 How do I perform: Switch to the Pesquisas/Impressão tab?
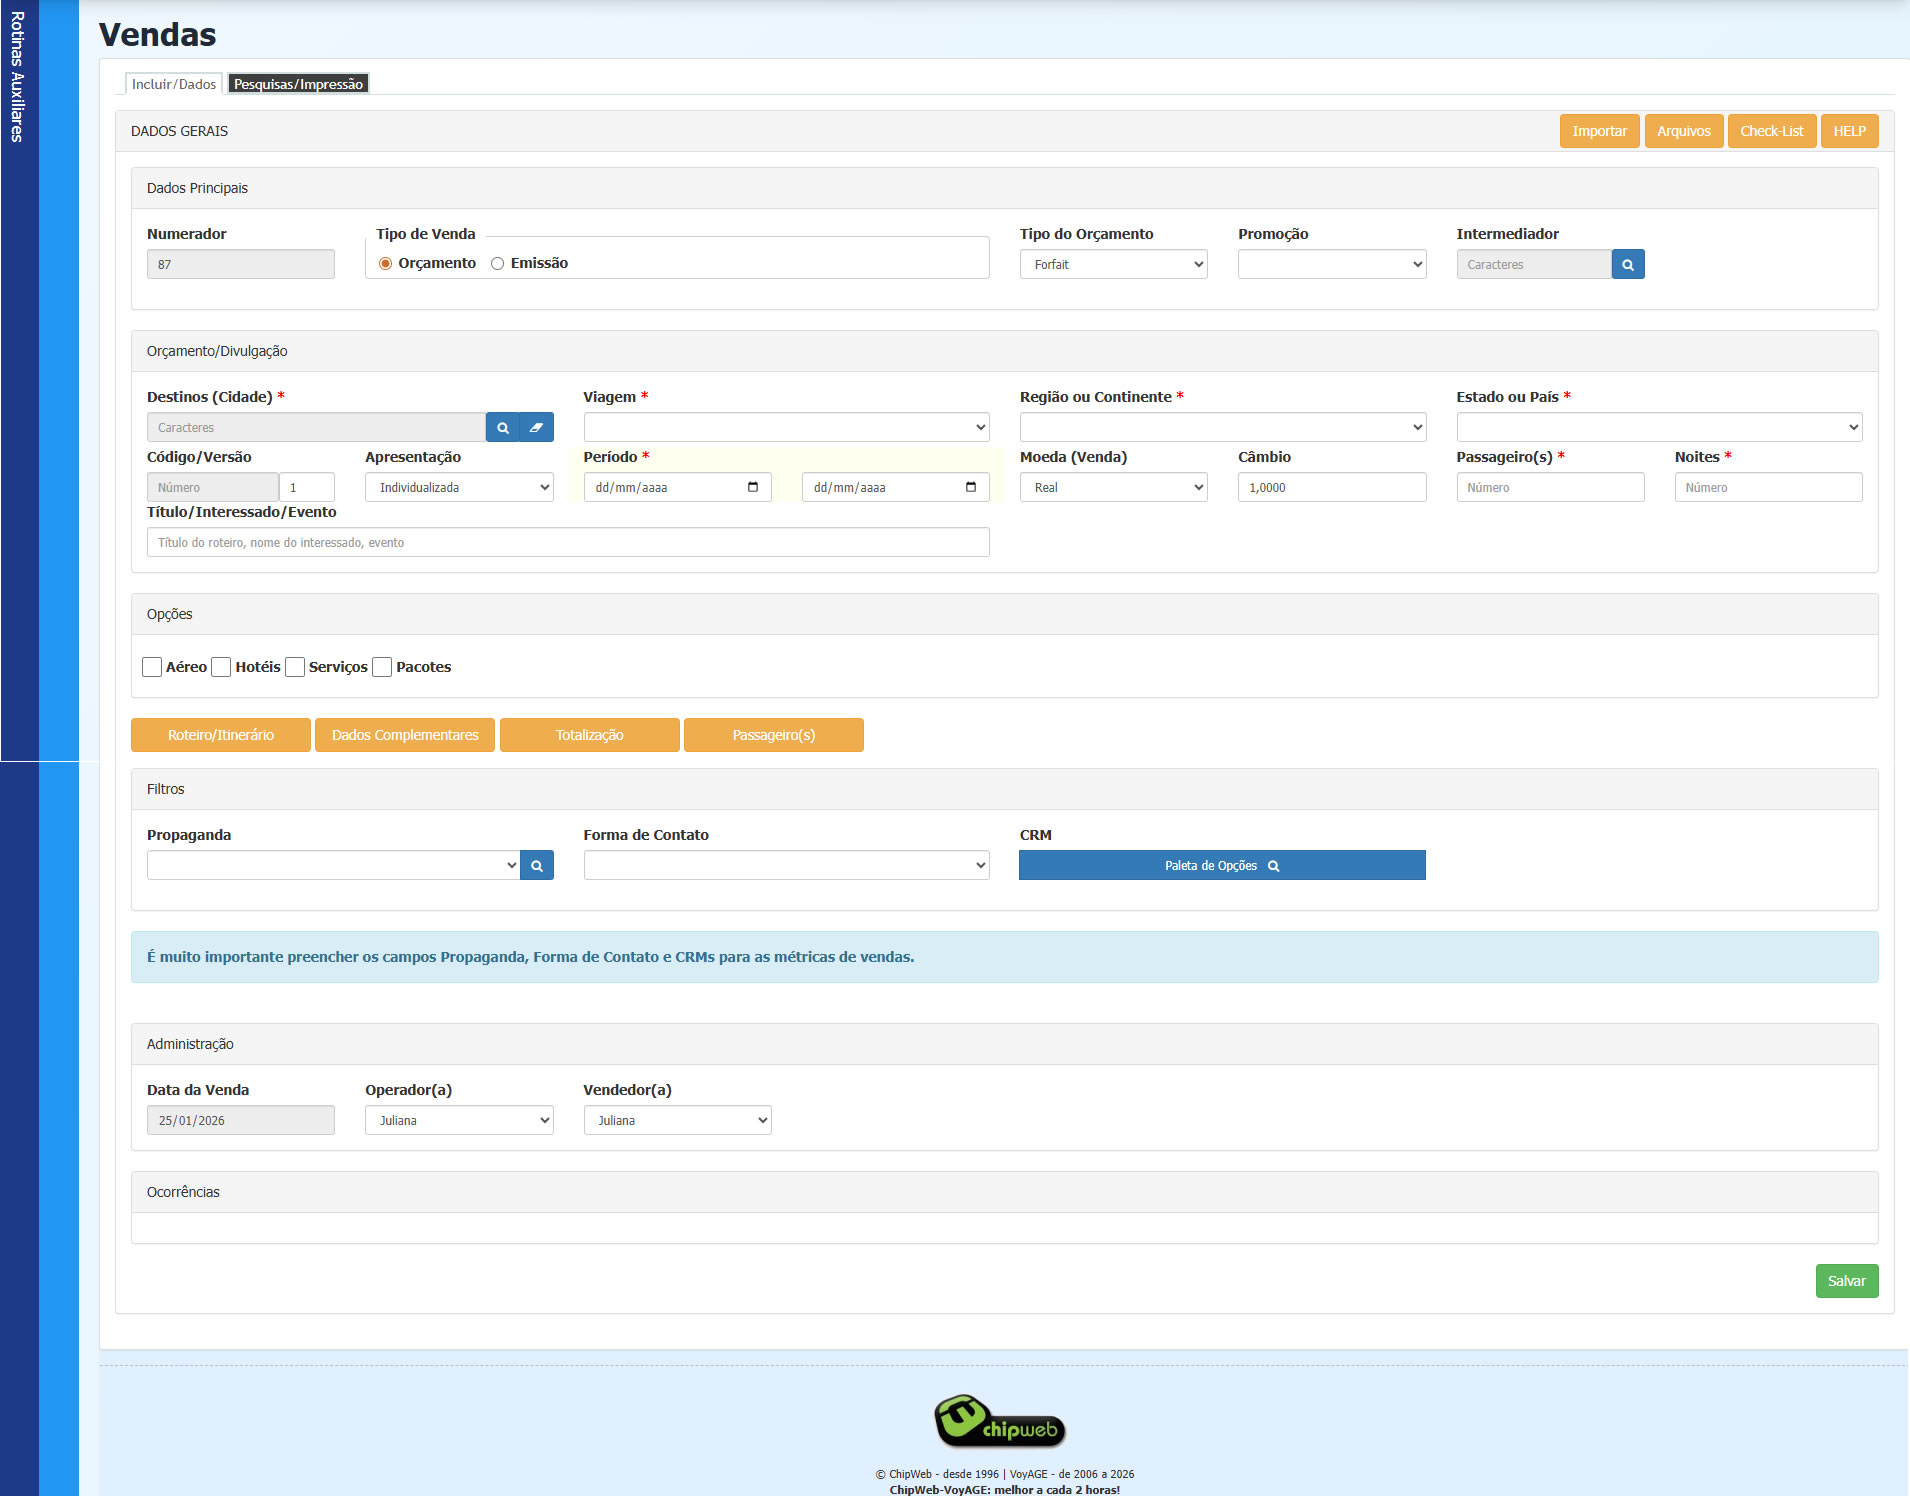298,84
